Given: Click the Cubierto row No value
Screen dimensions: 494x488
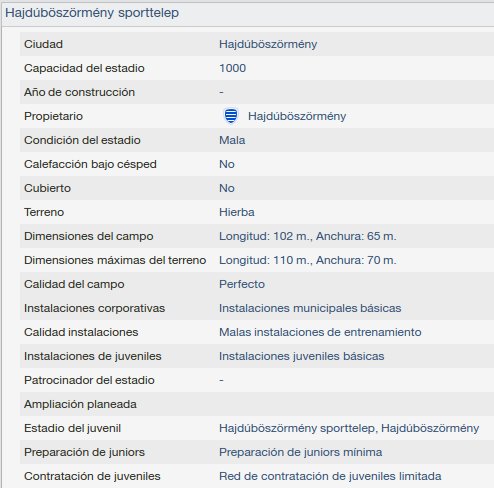Looking at the screenshot, I should click(x=227, y=188).
